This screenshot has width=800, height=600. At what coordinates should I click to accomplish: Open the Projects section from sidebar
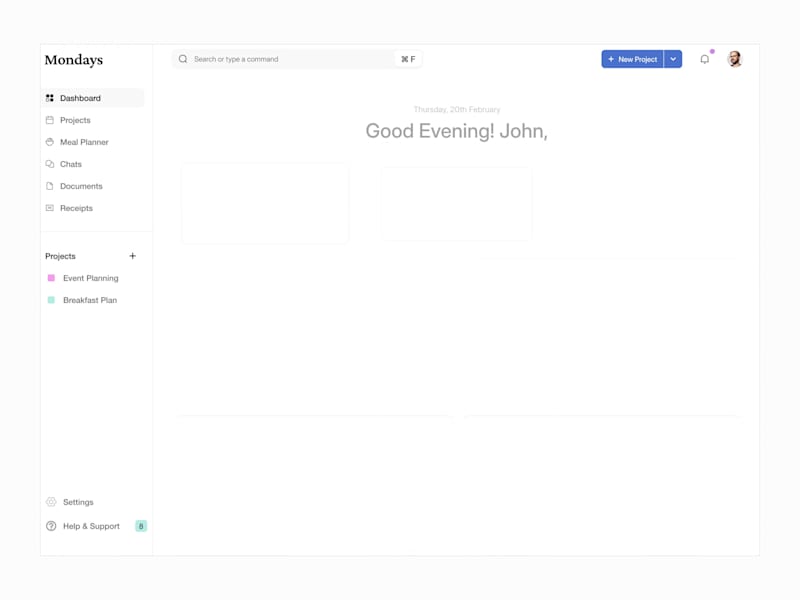73,120
